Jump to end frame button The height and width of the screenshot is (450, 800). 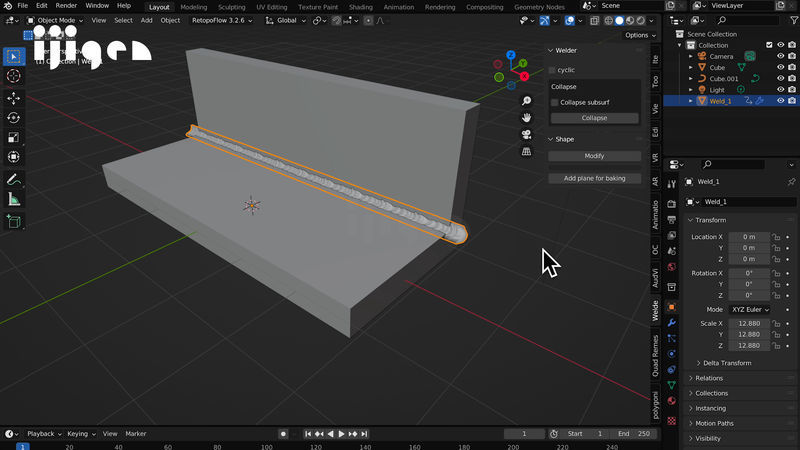pos(364,434)
